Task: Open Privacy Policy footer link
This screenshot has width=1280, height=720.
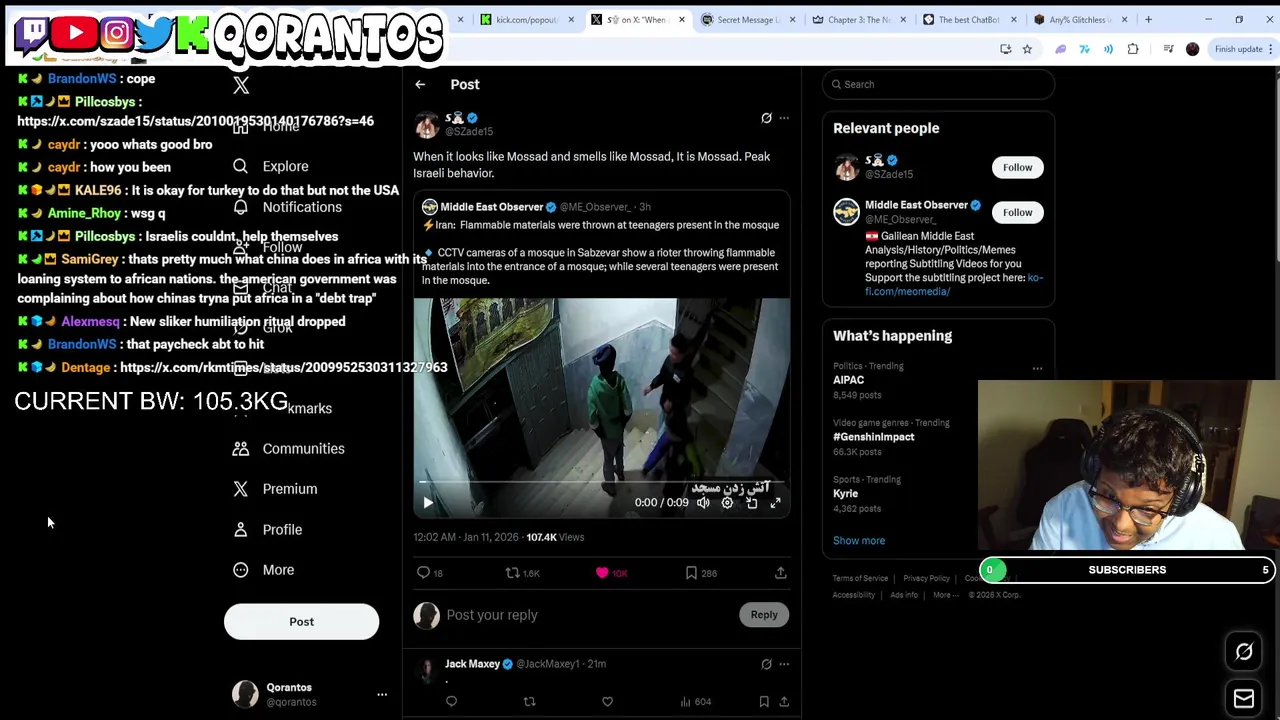Action: [x=926, y=578]
